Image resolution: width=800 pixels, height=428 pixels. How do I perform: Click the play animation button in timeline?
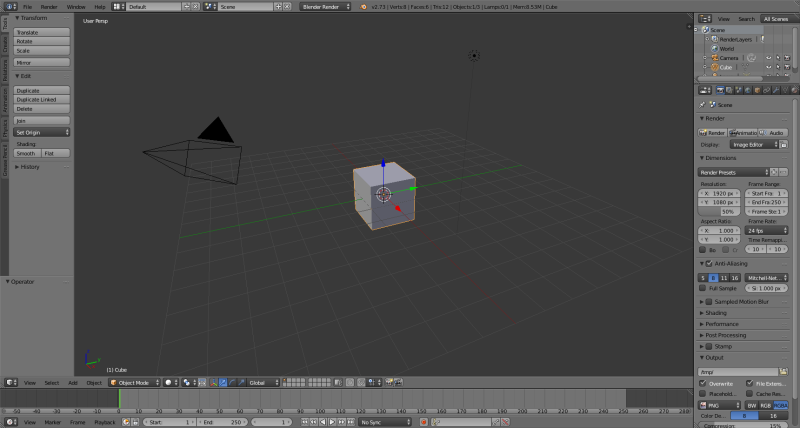point(332,422)
